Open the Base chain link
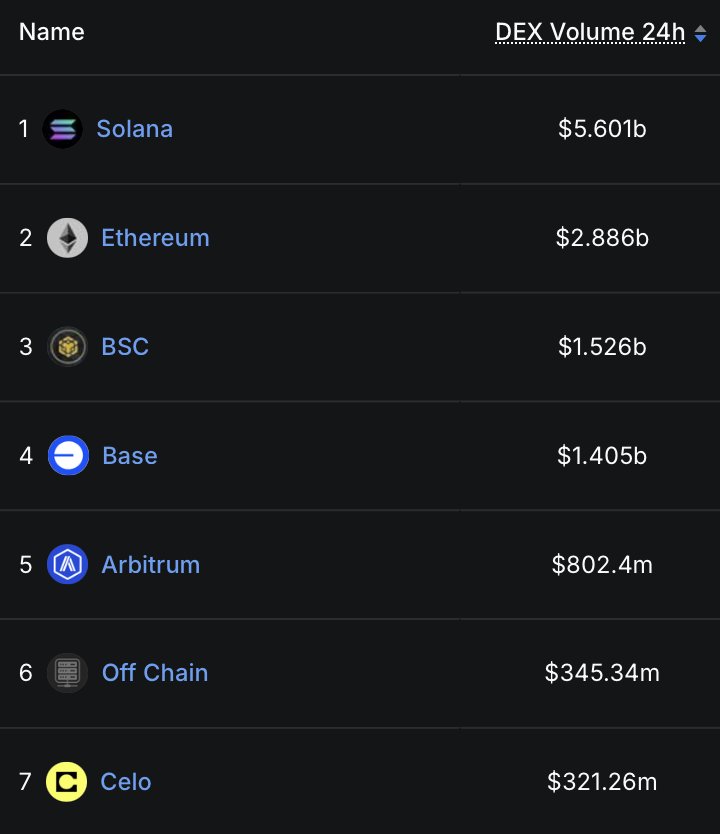 [x=130, y=456]
